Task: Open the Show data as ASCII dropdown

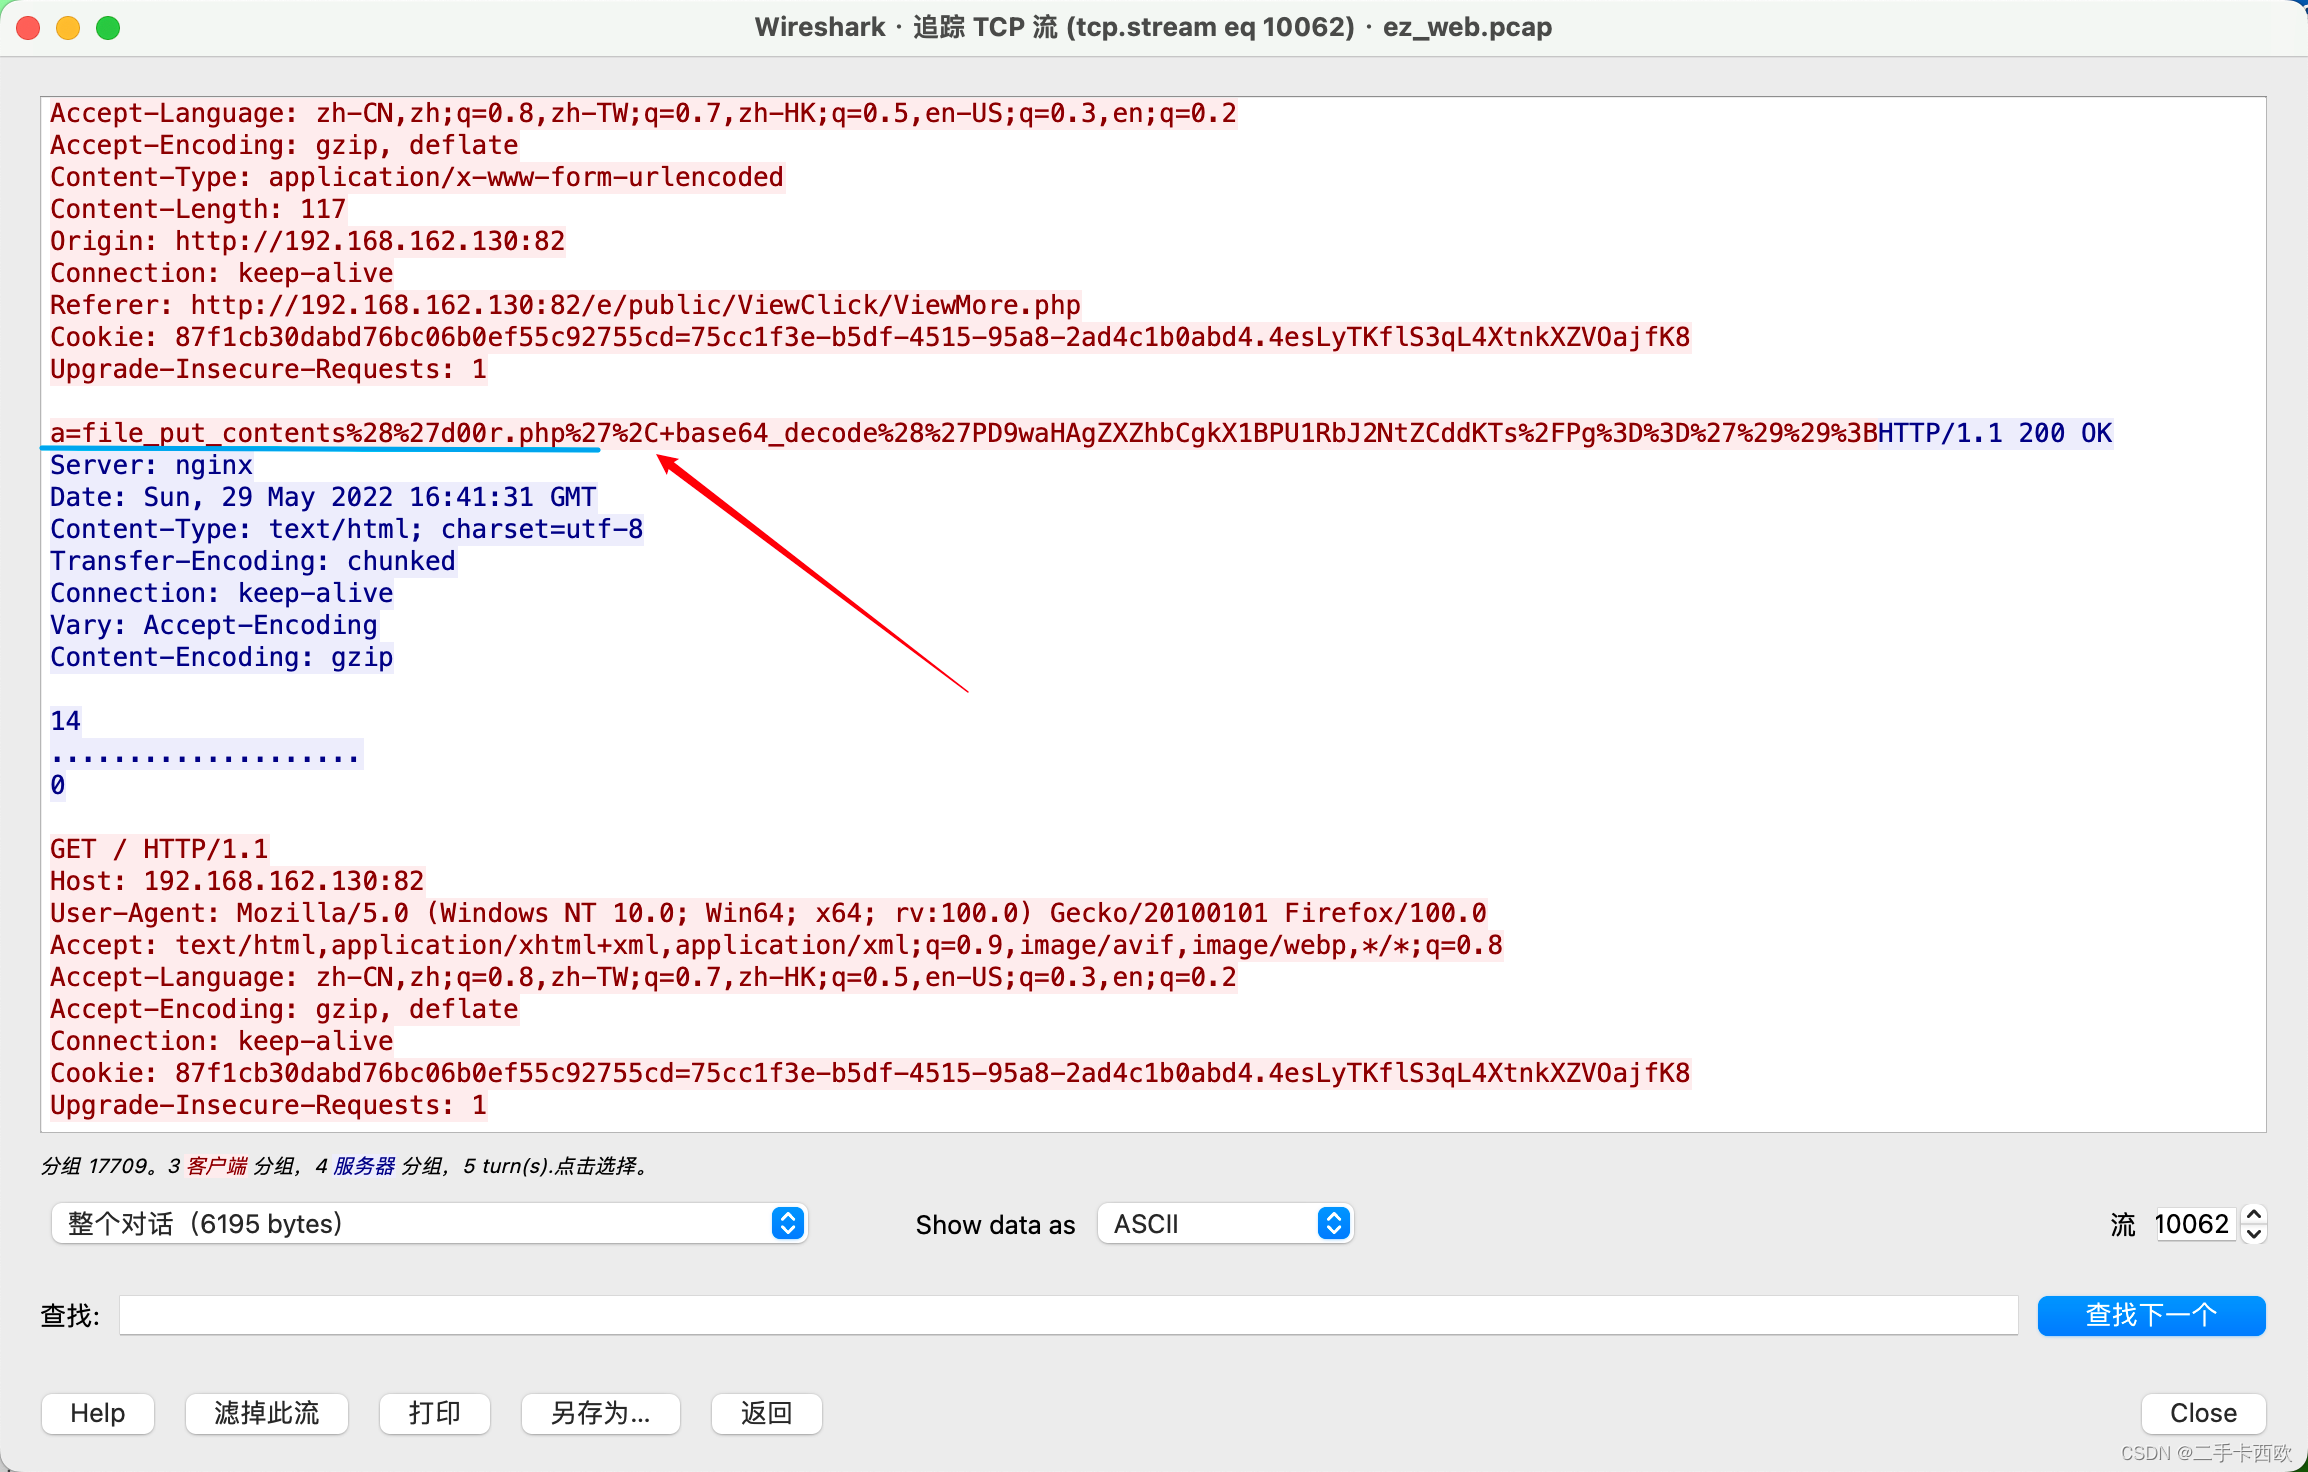Action: pyautogui.click(x=1225, y=1224)
